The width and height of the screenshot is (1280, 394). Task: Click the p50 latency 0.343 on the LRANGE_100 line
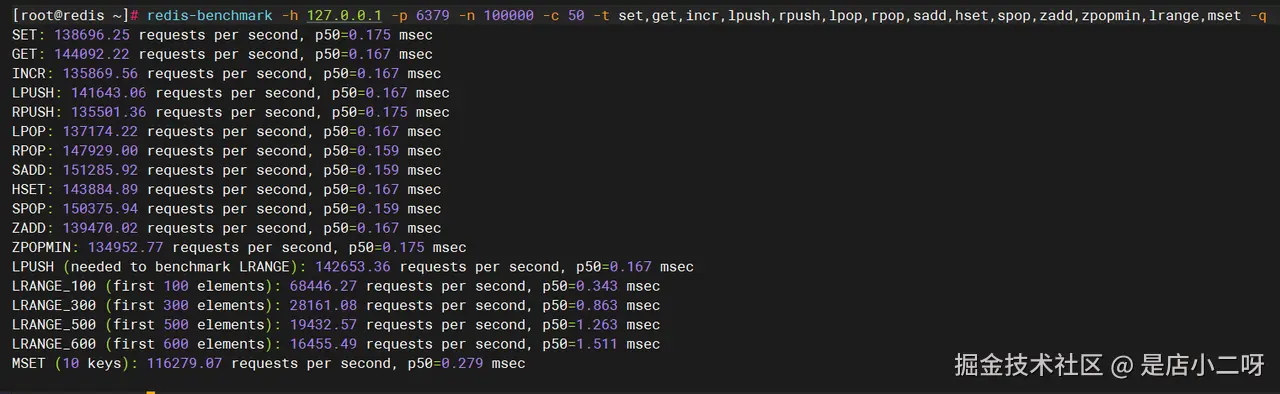click(x=597, y=286)
